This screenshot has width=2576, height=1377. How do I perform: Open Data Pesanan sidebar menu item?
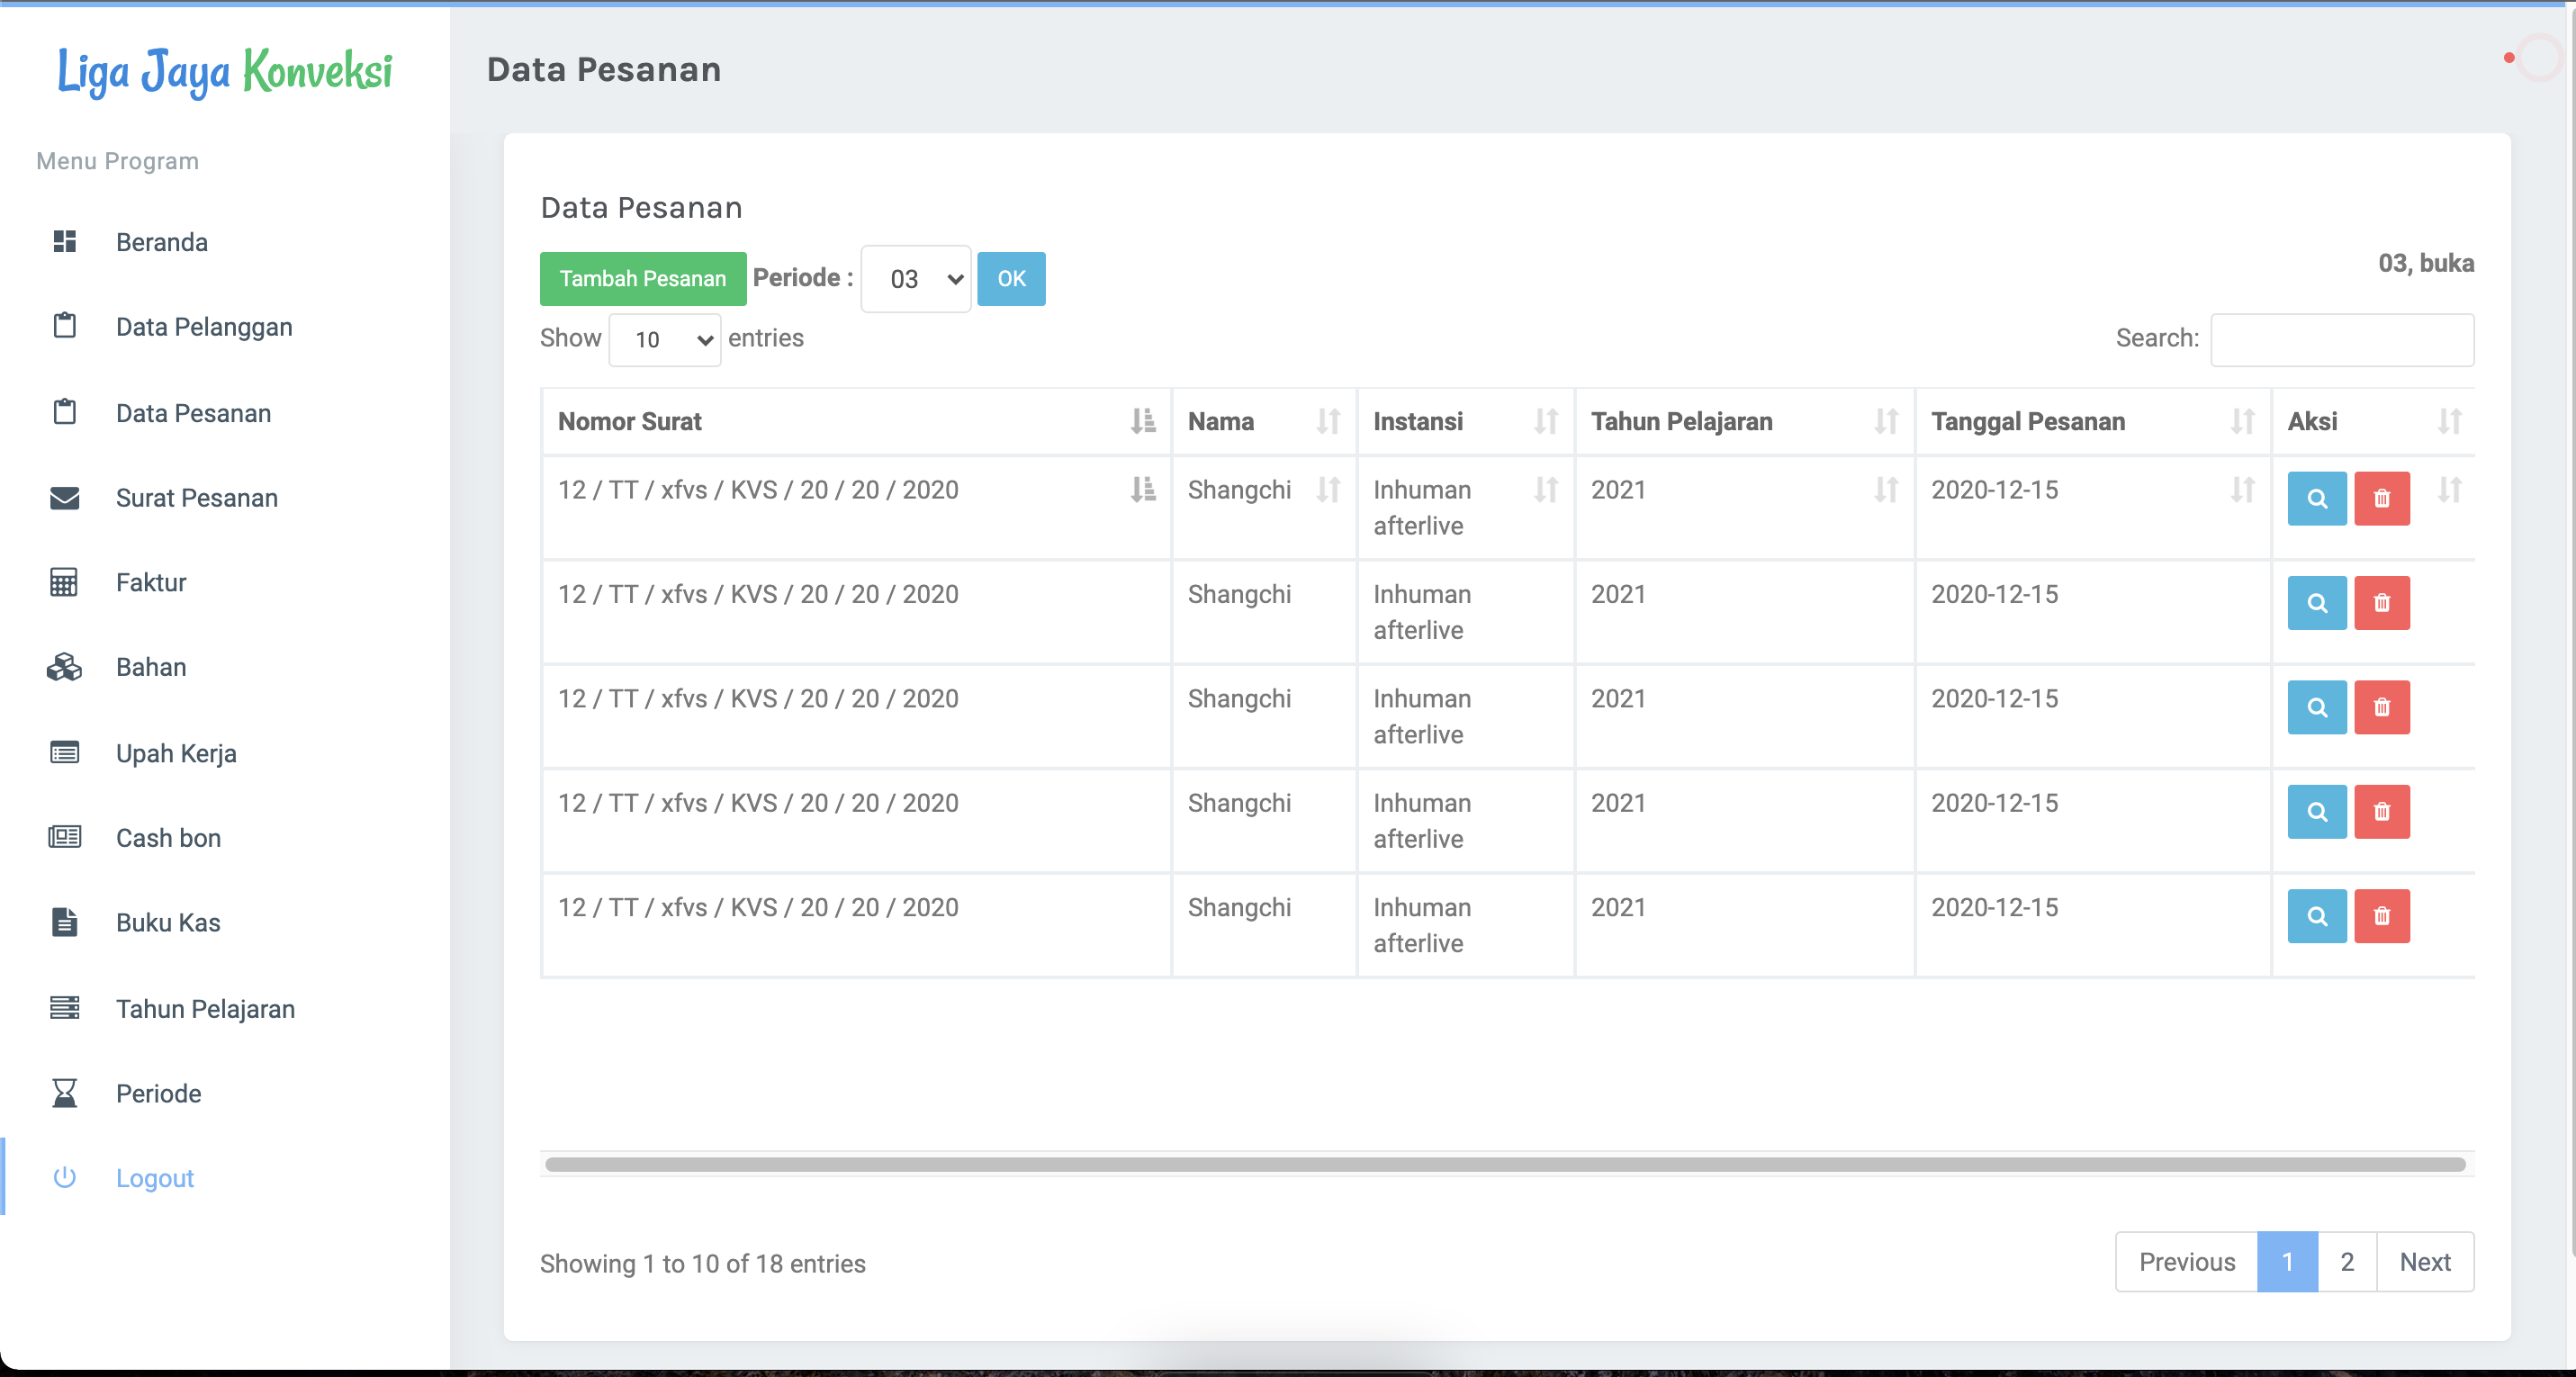click(193, 413)
